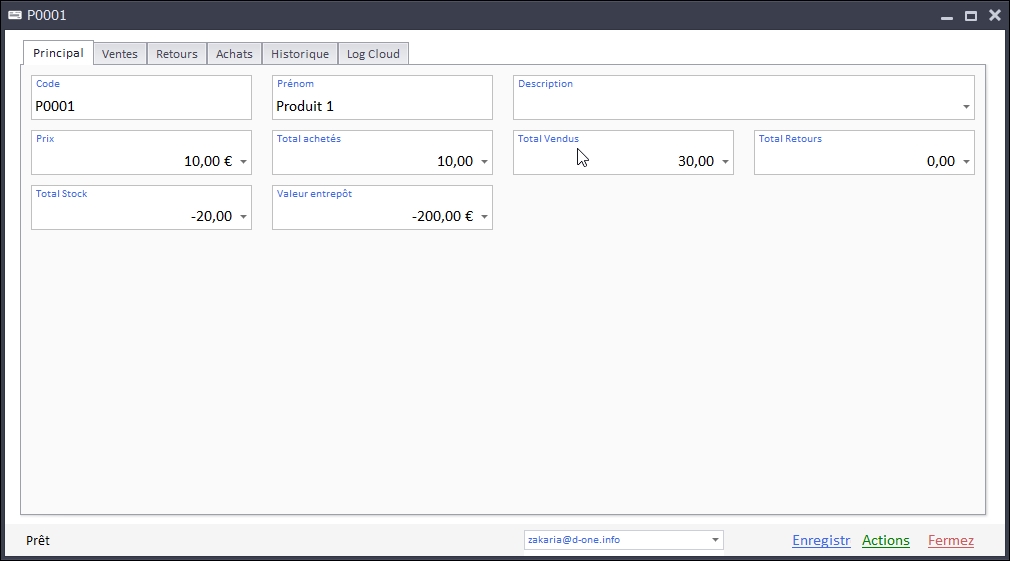Open the Log Cloud tab
Viewport: 1010px width, 561px height.
[373, 54]
